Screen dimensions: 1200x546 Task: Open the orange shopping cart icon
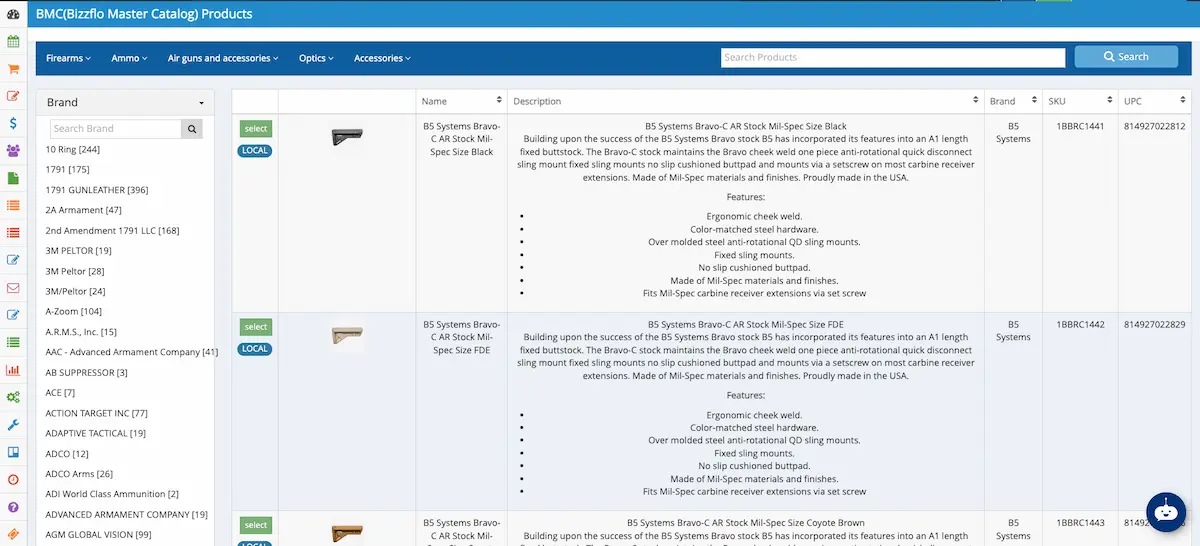[13, 69]
